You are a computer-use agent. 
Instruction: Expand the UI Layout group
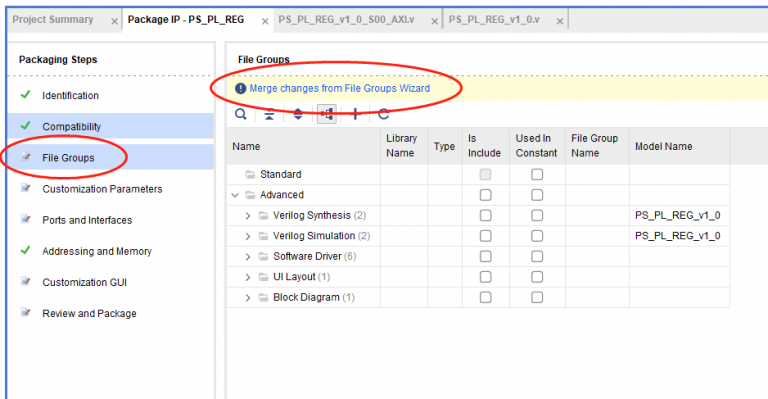point(248,277)
